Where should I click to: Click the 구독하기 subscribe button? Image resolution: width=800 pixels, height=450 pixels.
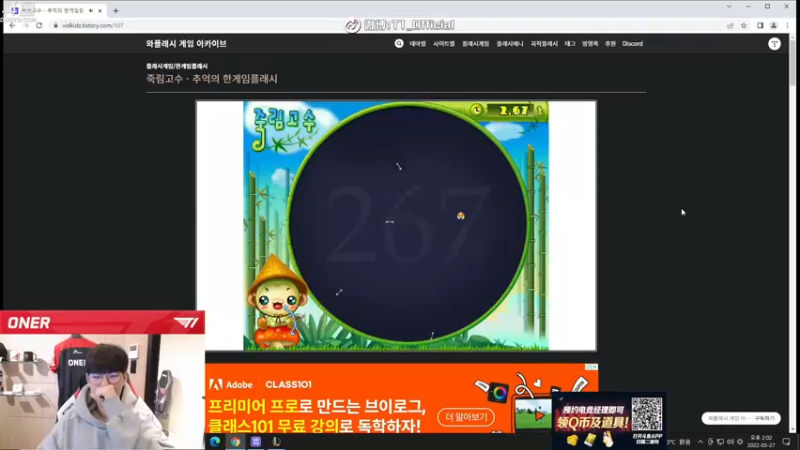coord(765,418)
